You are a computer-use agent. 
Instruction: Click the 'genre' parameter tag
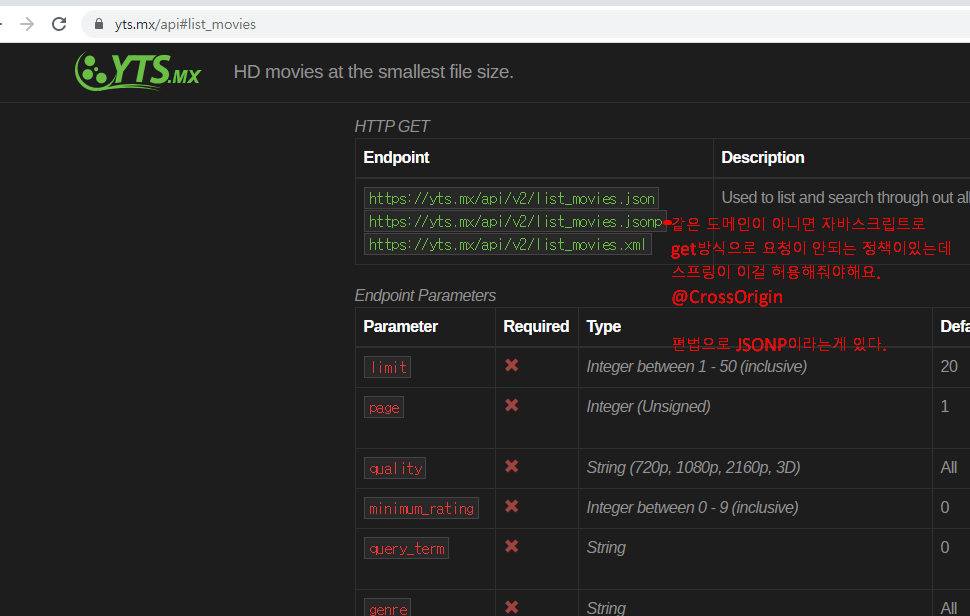387,609
